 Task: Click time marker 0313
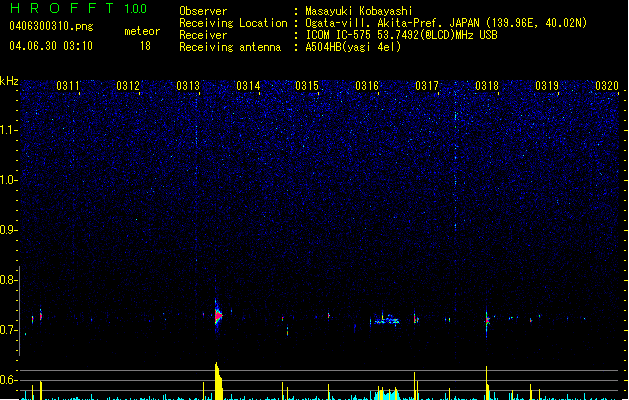[x=188, y=85]
